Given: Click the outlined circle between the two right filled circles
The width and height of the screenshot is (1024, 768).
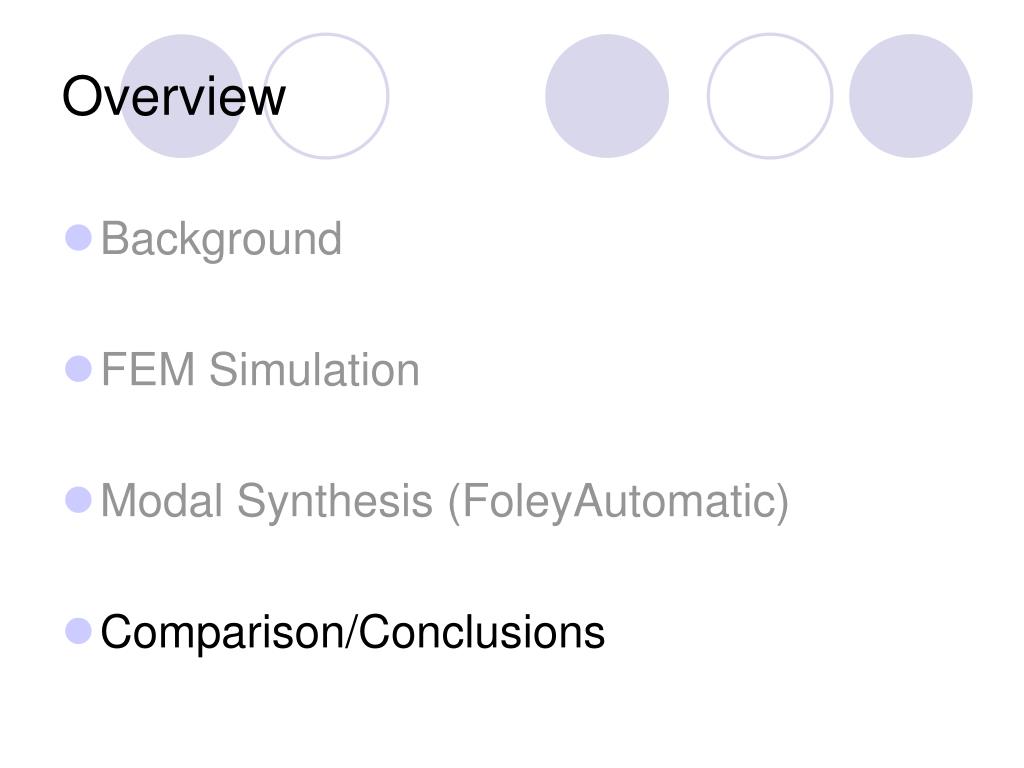Looking at the screenshot, I should [x=770, y=96].
